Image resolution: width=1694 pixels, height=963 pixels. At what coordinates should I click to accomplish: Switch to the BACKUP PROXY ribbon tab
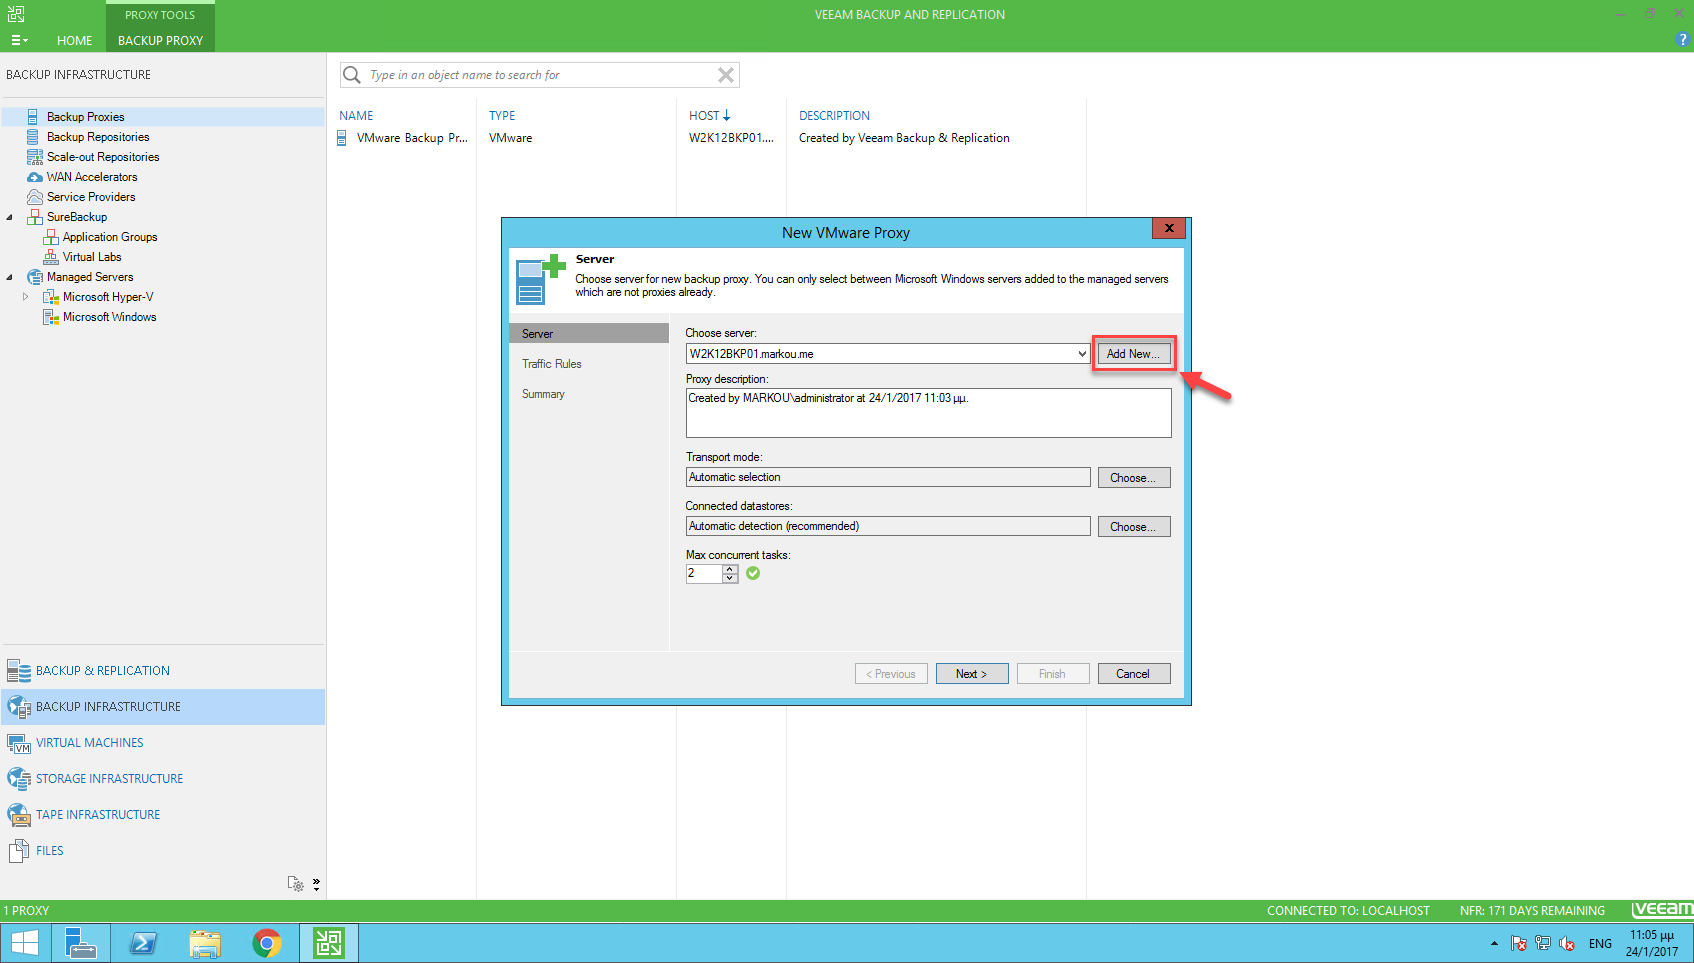point(160,40)
